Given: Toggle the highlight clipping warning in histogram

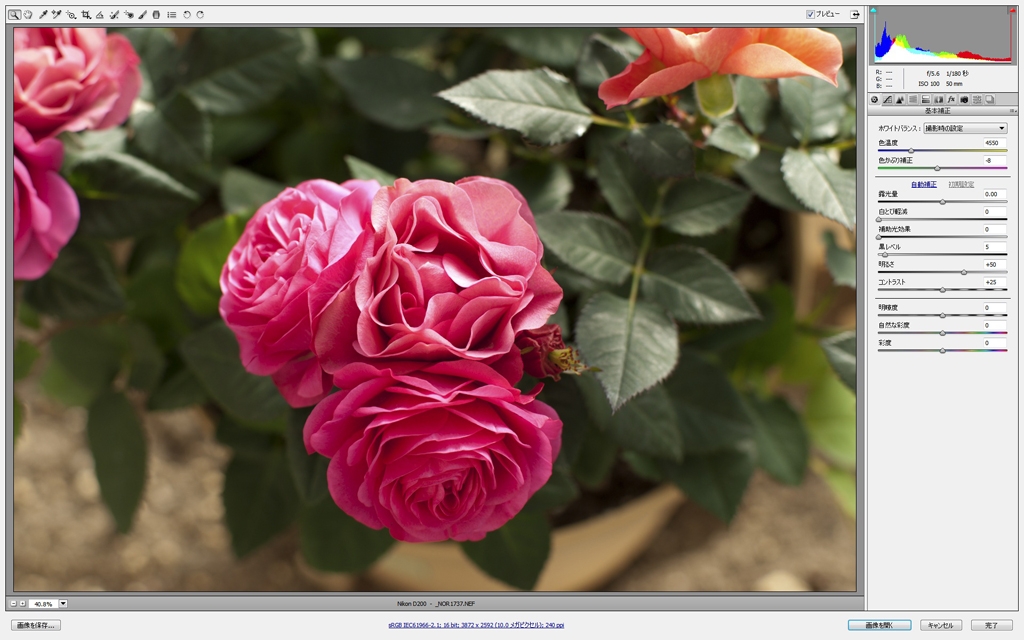Looking at the screenshot, I should [x=1011, y=11].
